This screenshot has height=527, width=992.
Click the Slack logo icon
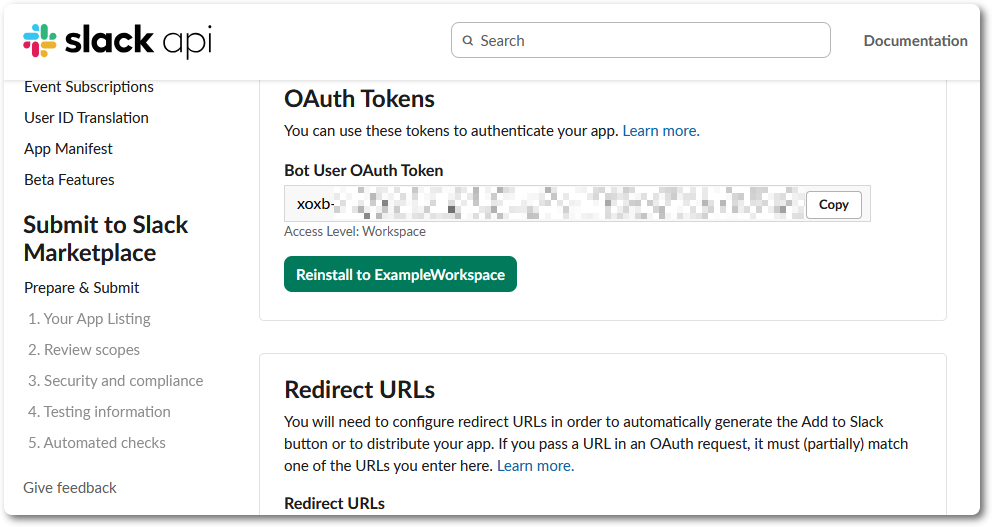point(40,41)
